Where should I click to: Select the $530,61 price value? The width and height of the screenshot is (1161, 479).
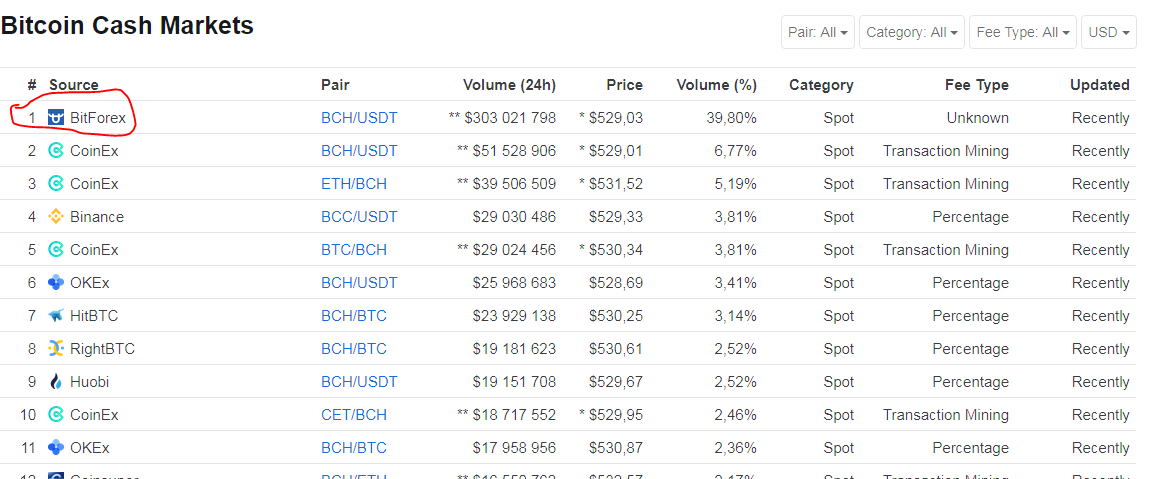(x=616, y=349)
